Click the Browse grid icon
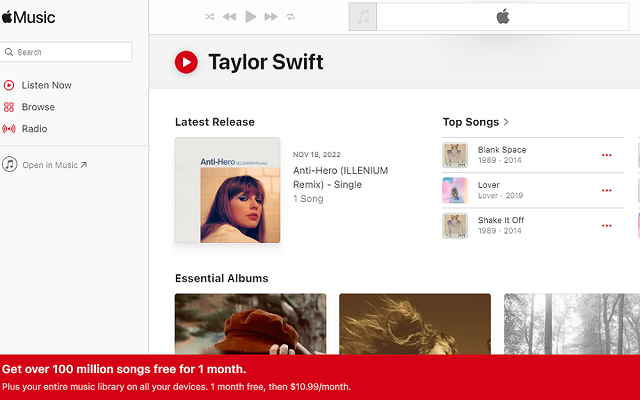640x400 pixels. (9, 107)
